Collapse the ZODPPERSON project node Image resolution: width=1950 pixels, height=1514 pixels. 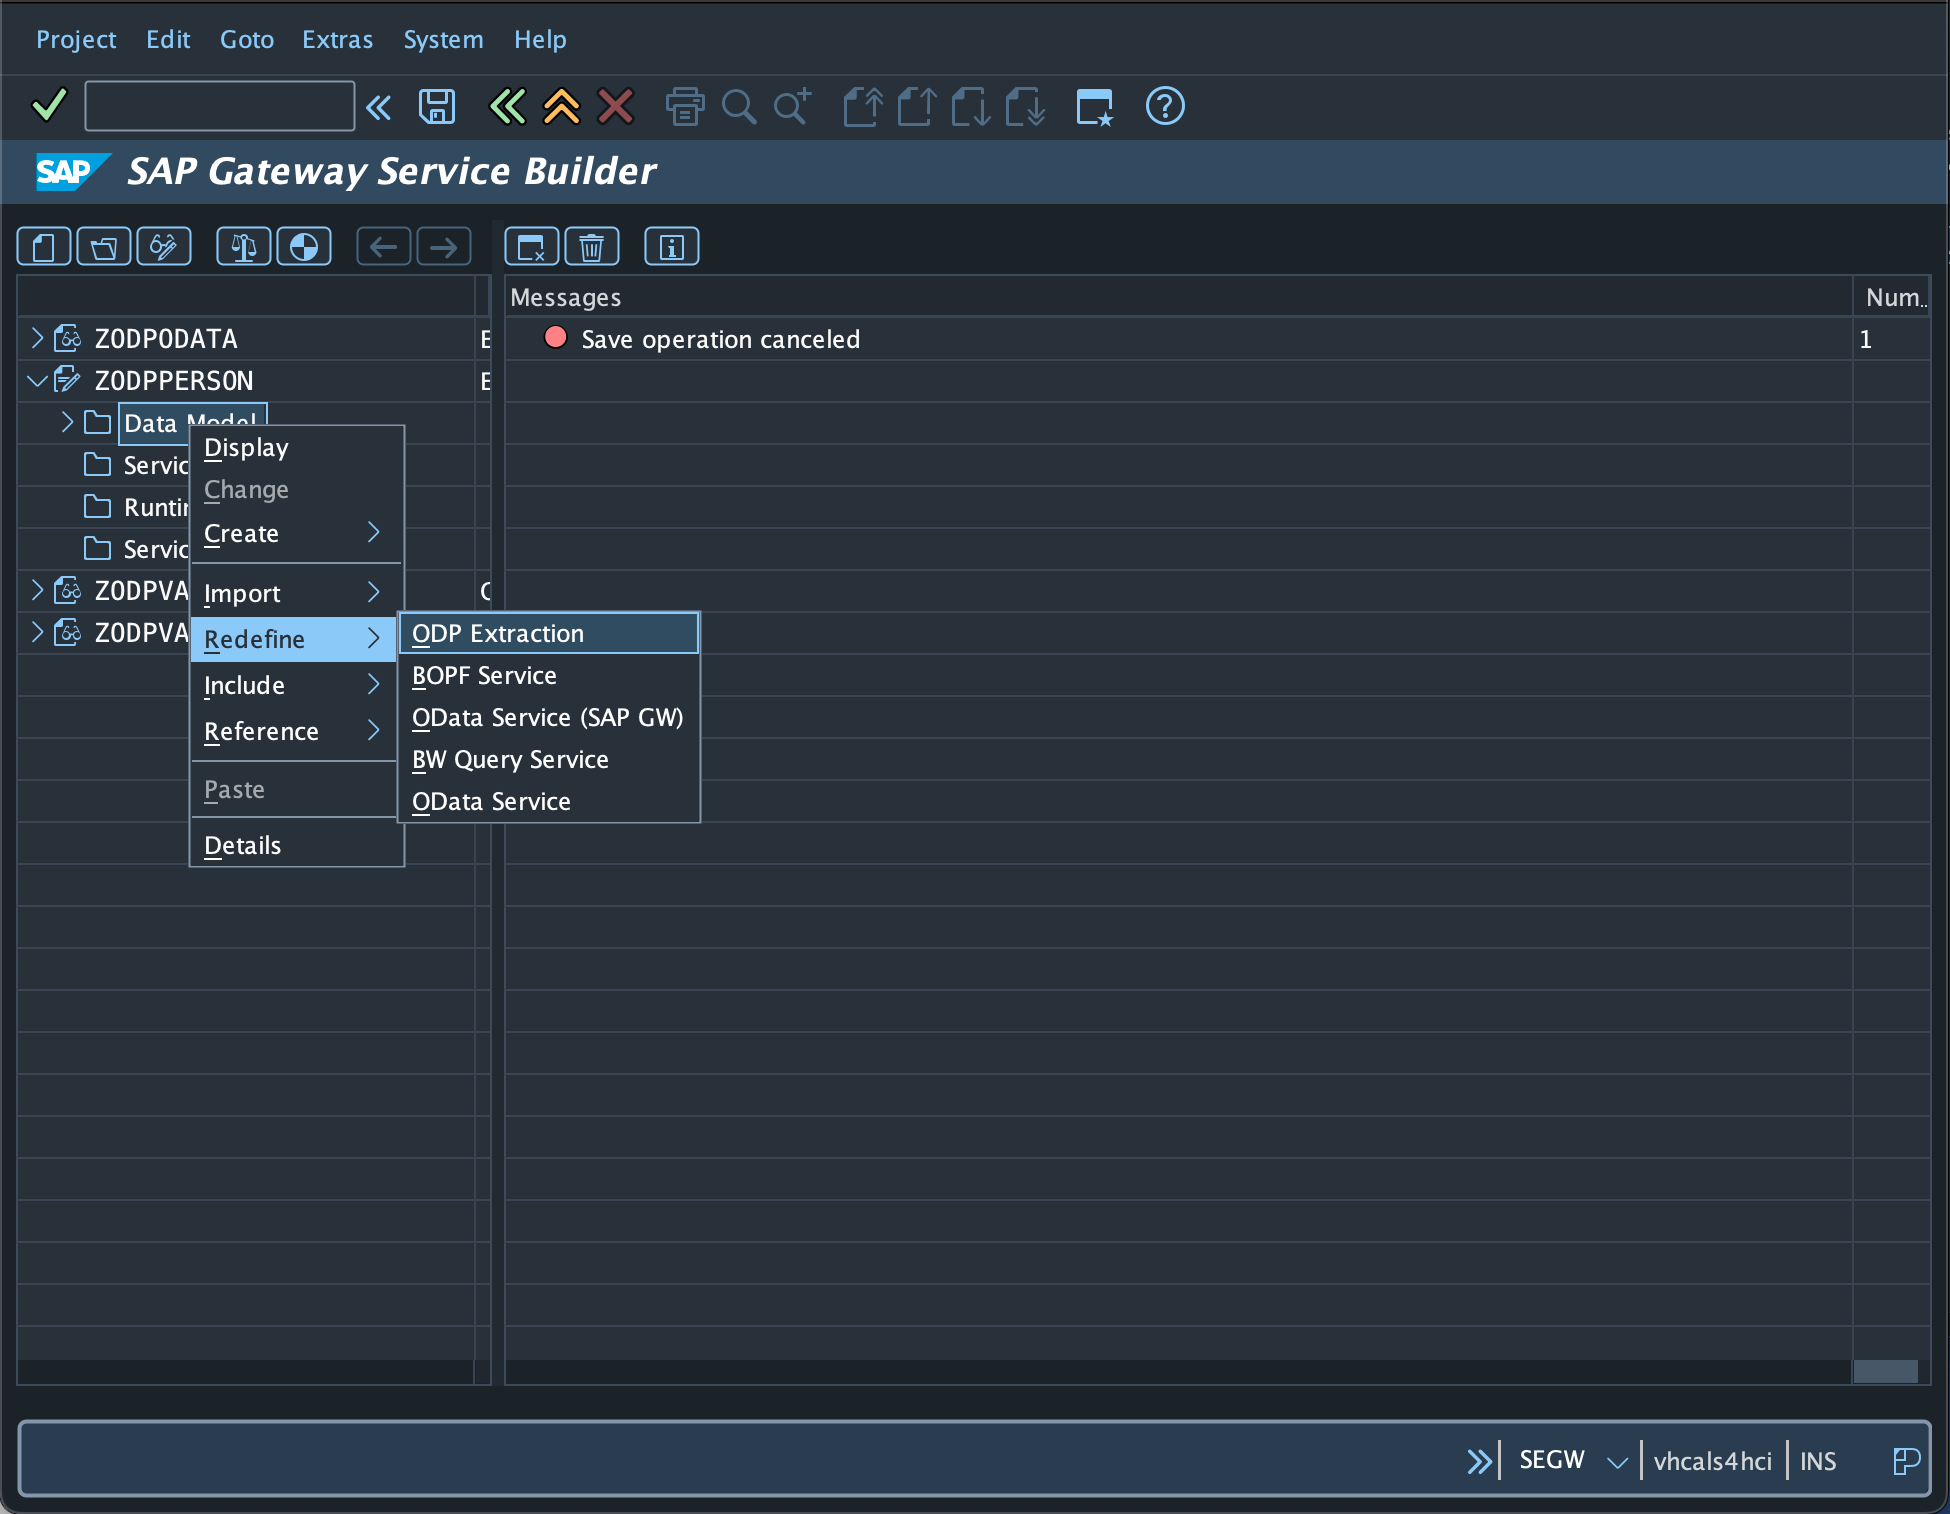coord(37,381)
